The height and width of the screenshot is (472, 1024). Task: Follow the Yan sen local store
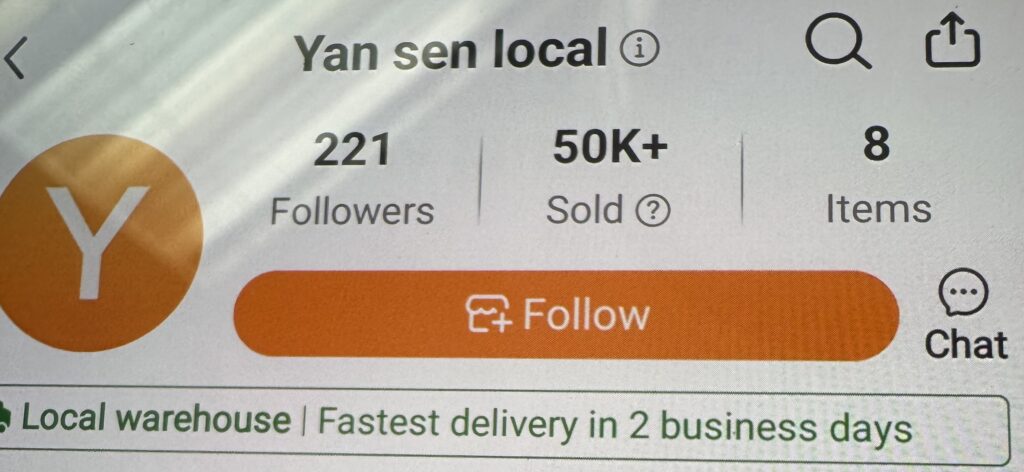[x=566, y=315]
